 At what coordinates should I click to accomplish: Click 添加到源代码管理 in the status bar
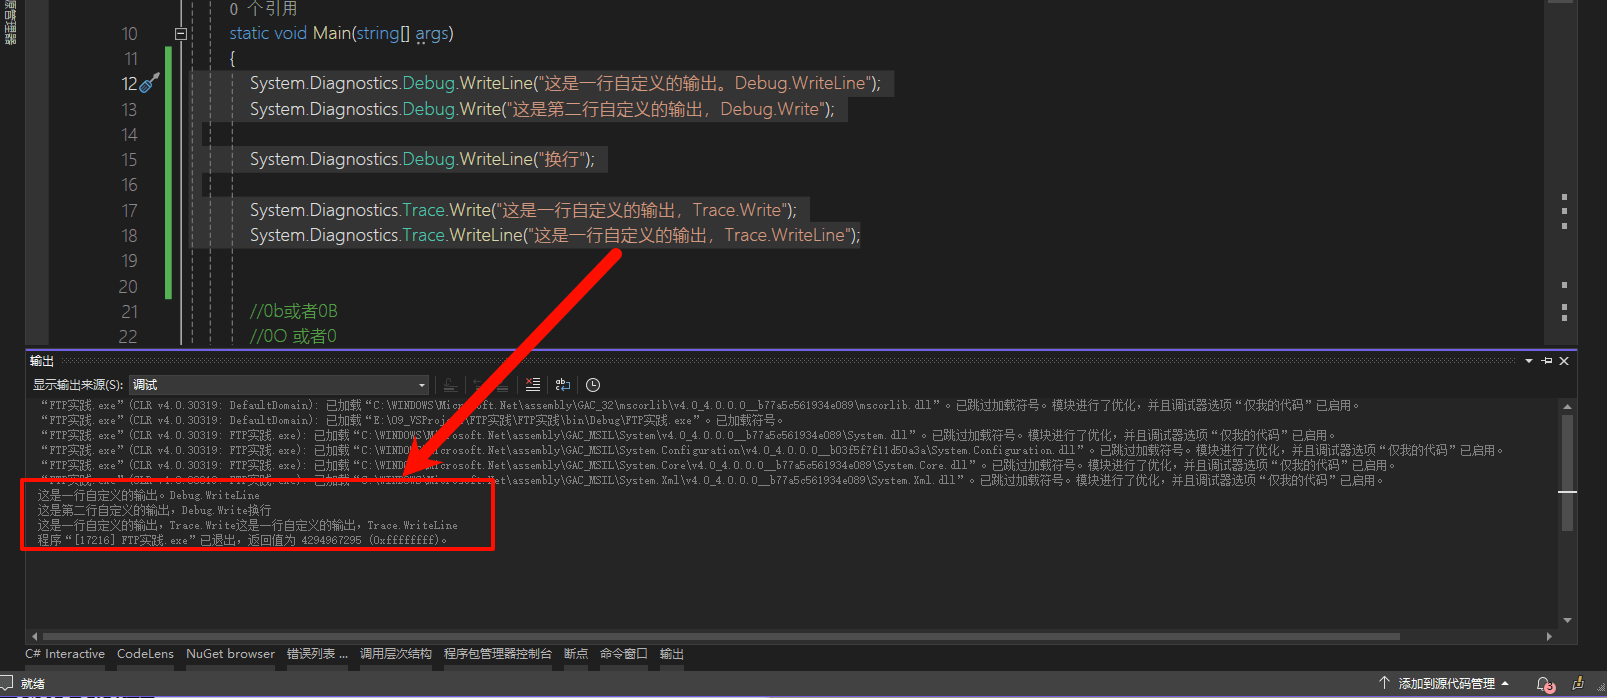click(x=1446, y=684)
